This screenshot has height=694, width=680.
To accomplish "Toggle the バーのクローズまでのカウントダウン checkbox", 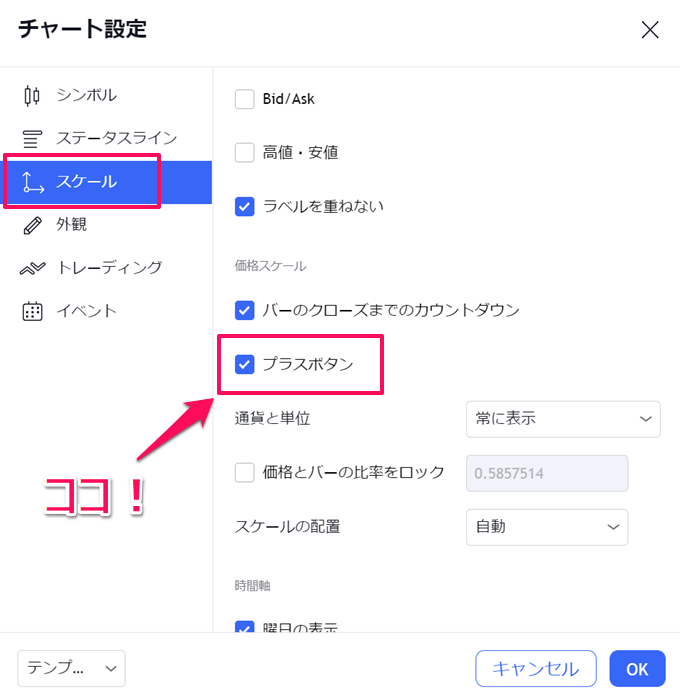I will click(x=244, y=310).
